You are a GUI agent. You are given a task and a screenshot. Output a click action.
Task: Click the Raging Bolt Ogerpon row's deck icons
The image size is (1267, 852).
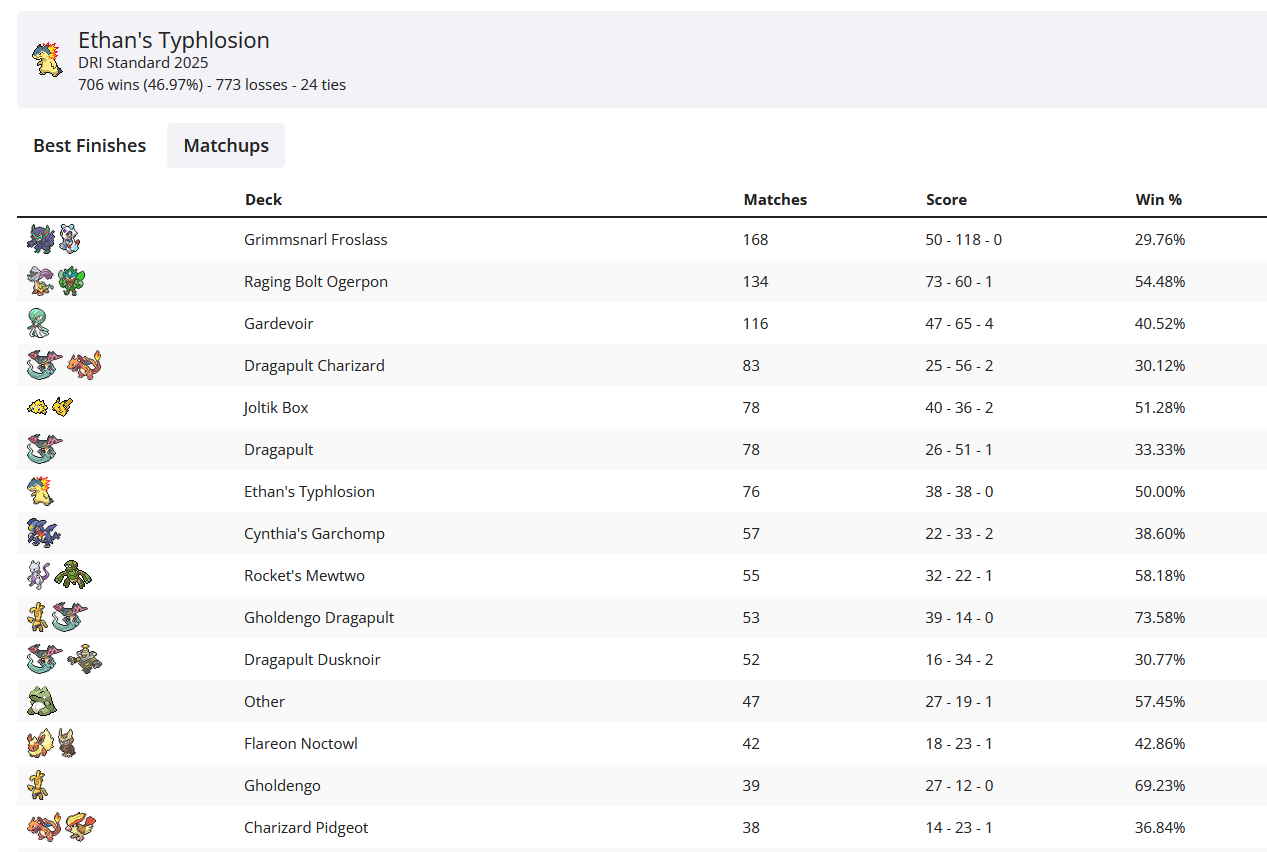[57, 281]
